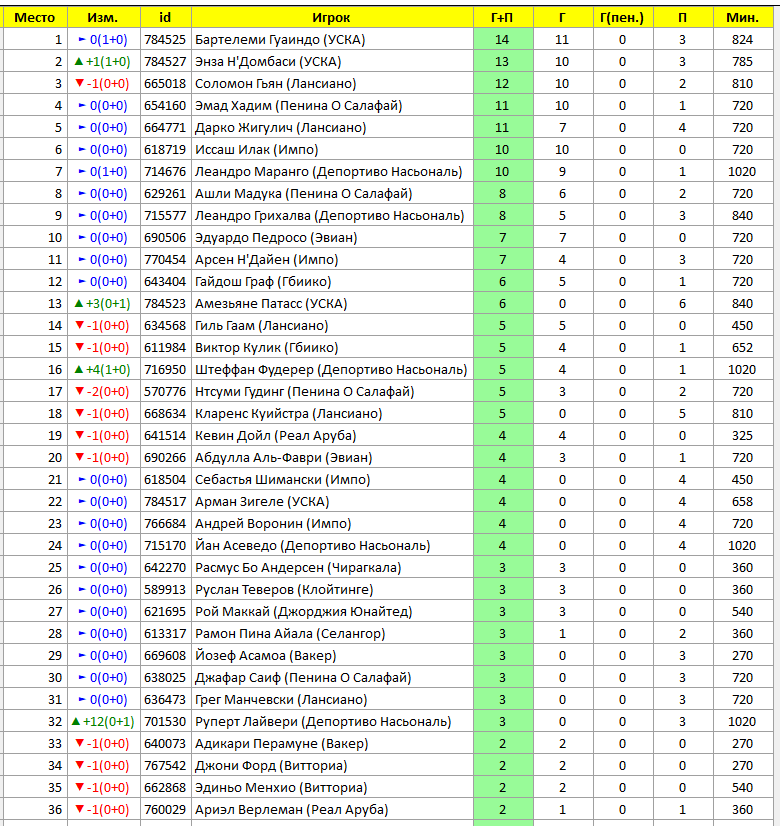Click the green up arrow in Амезьяне Патасс's row
This screenshot has width=780, height=826.
click(x=79, y=303)
